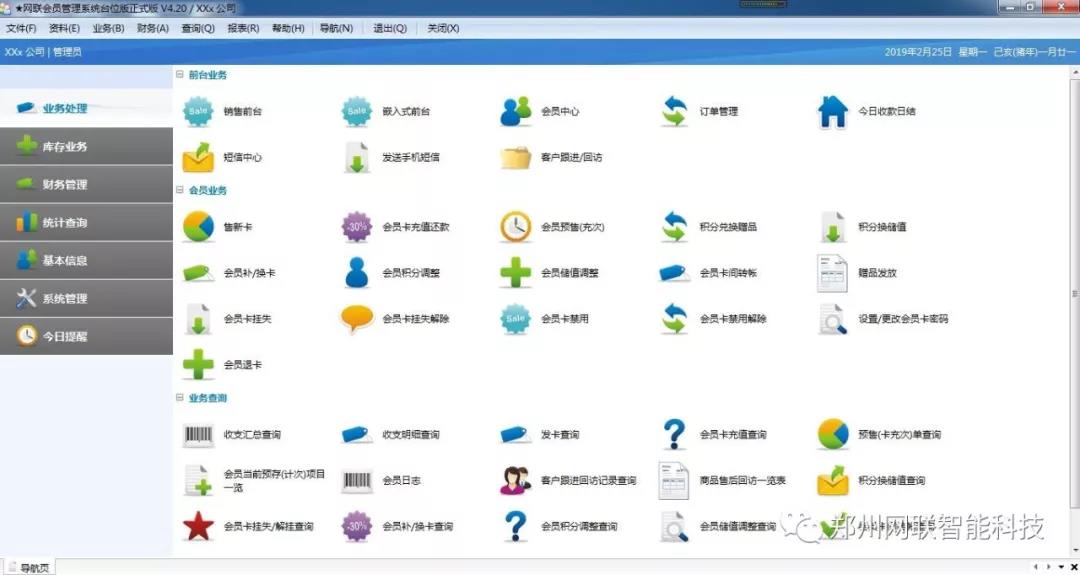The image size is (1080, 575).
Task: Open 会员中心 member center icon
Action: point(516,111)
